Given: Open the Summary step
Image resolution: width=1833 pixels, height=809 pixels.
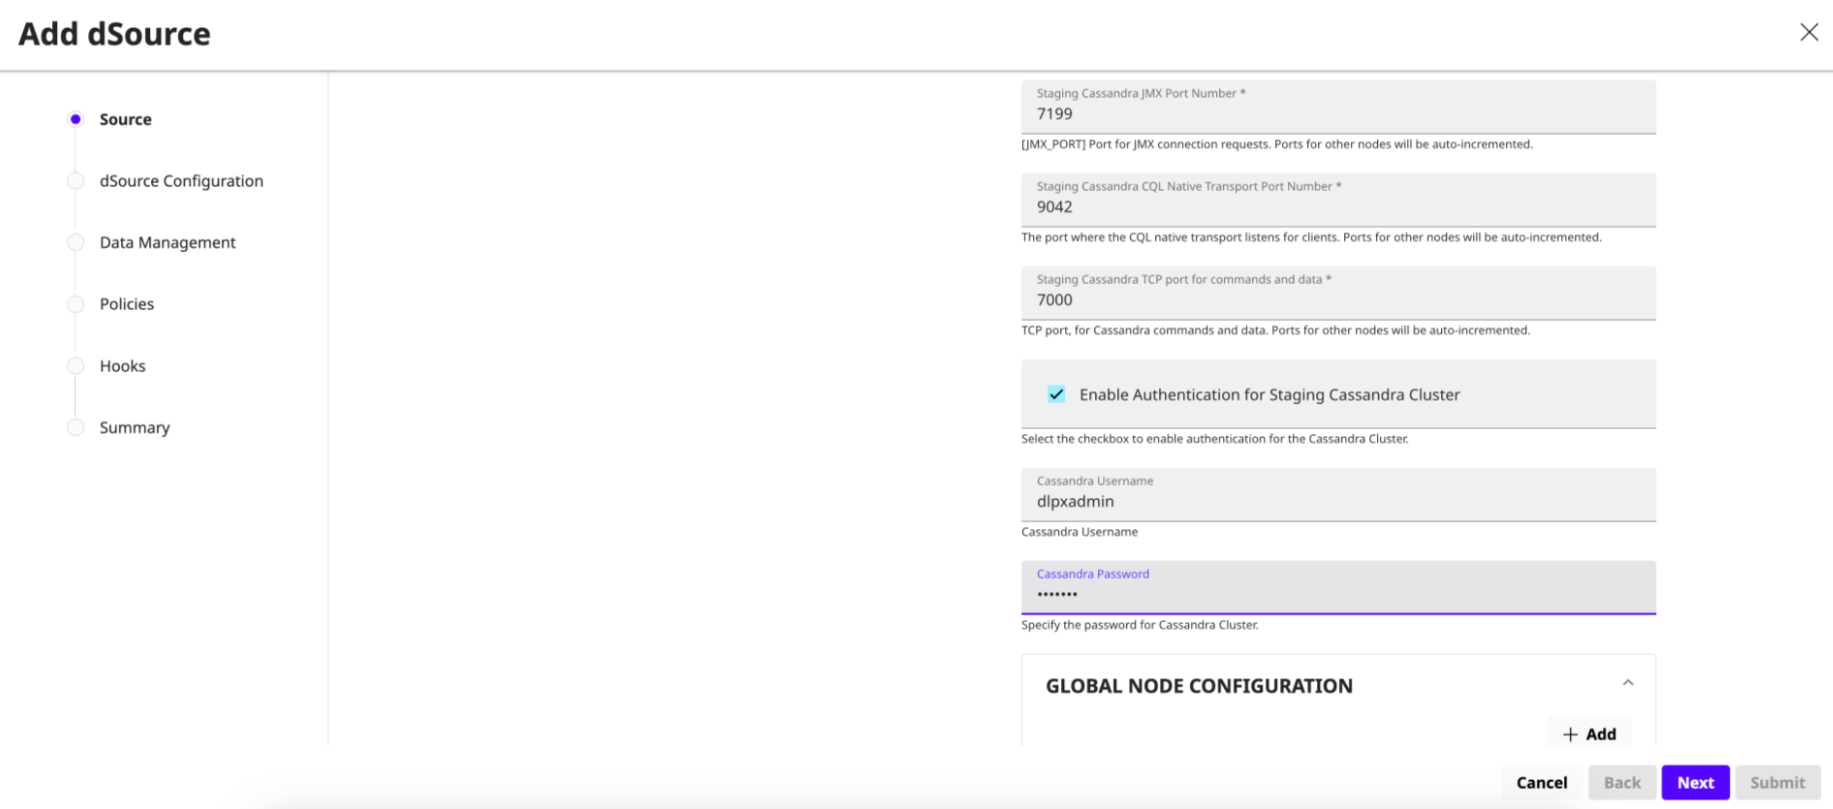Looking at the screenshot, I should pos(134,427).
